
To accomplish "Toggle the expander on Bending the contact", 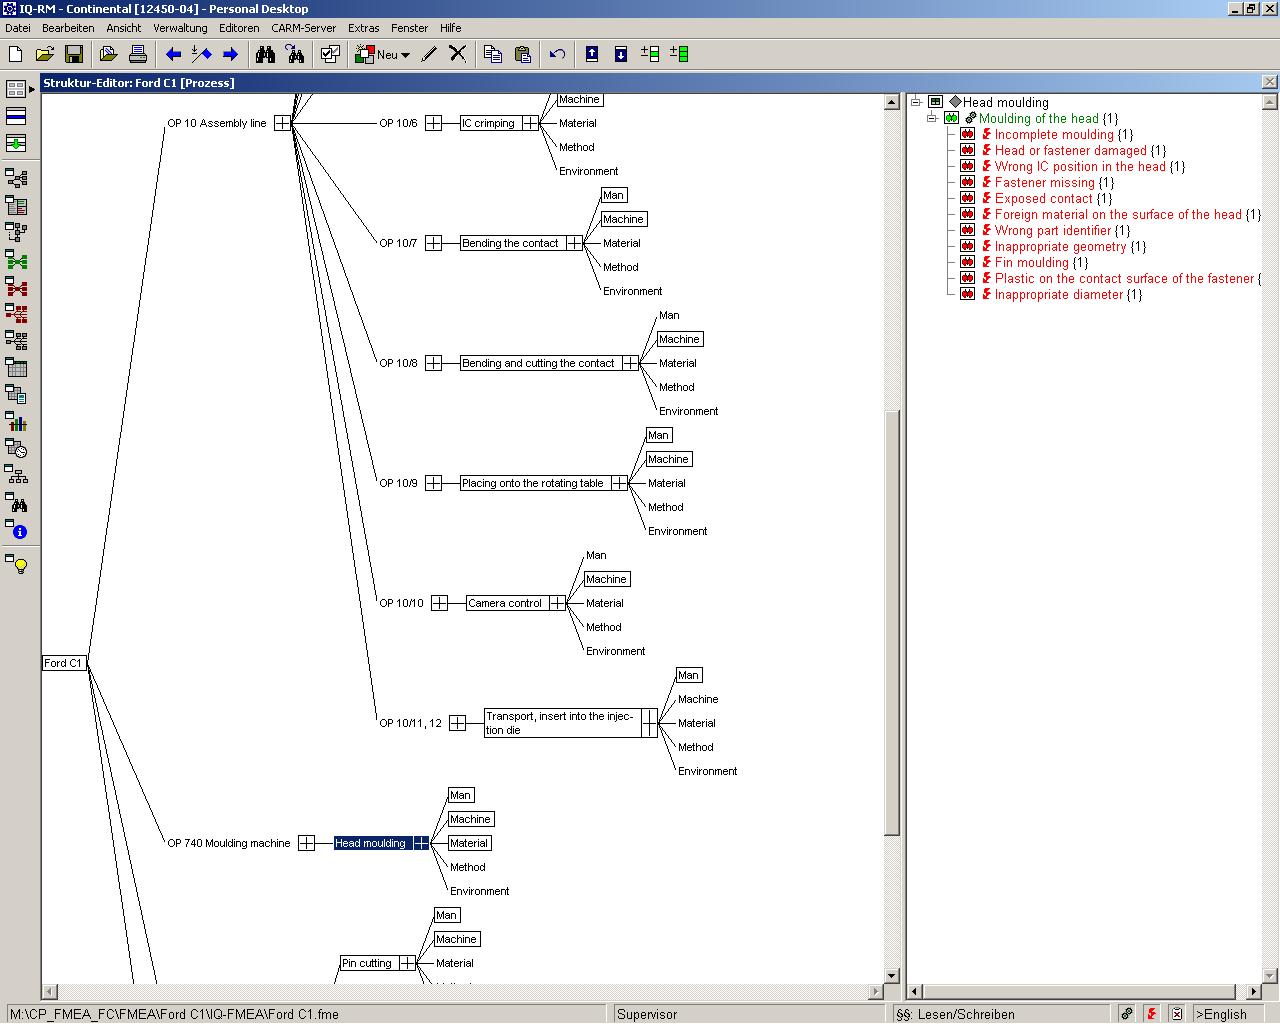I will tap(574, 243).
